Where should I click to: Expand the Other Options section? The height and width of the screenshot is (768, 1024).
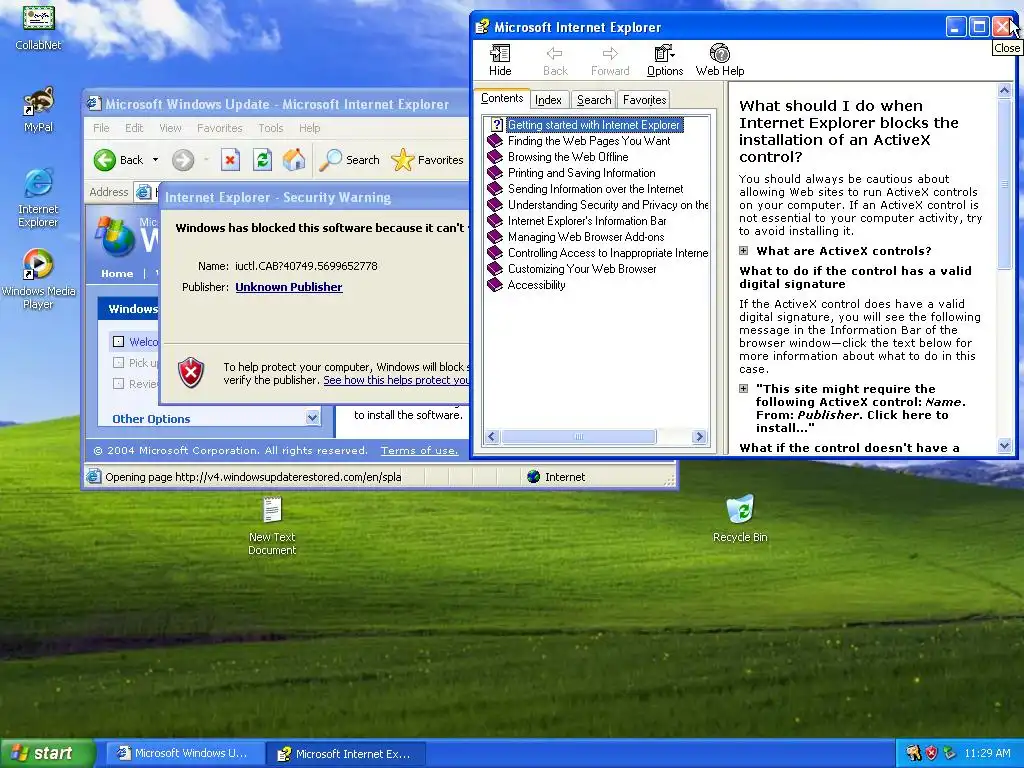312,418
